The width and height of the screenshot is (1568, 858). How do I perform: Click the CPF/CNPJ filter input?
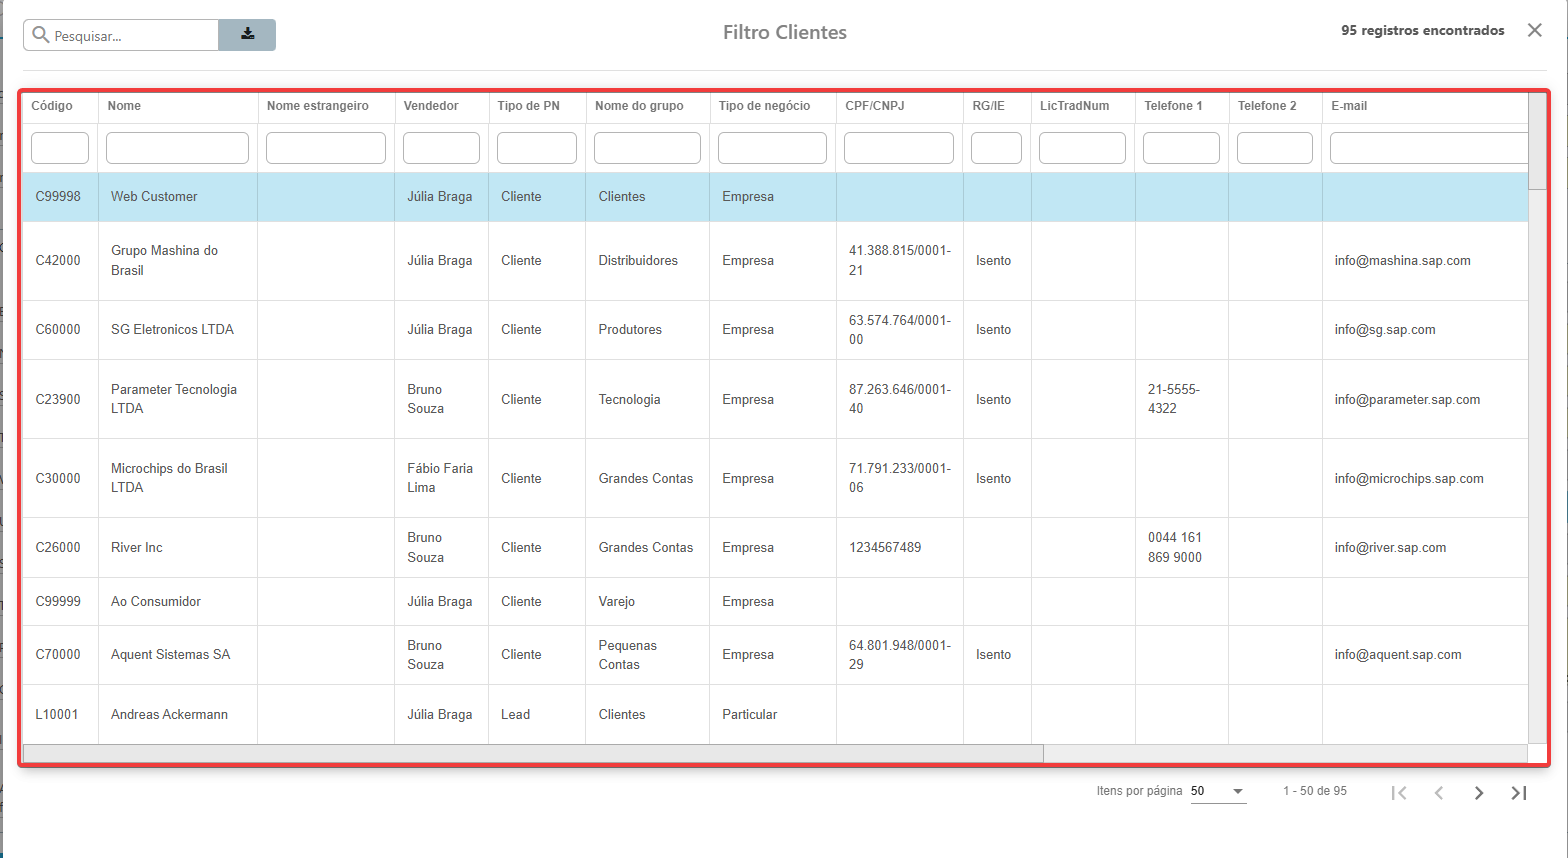point(898,148)
